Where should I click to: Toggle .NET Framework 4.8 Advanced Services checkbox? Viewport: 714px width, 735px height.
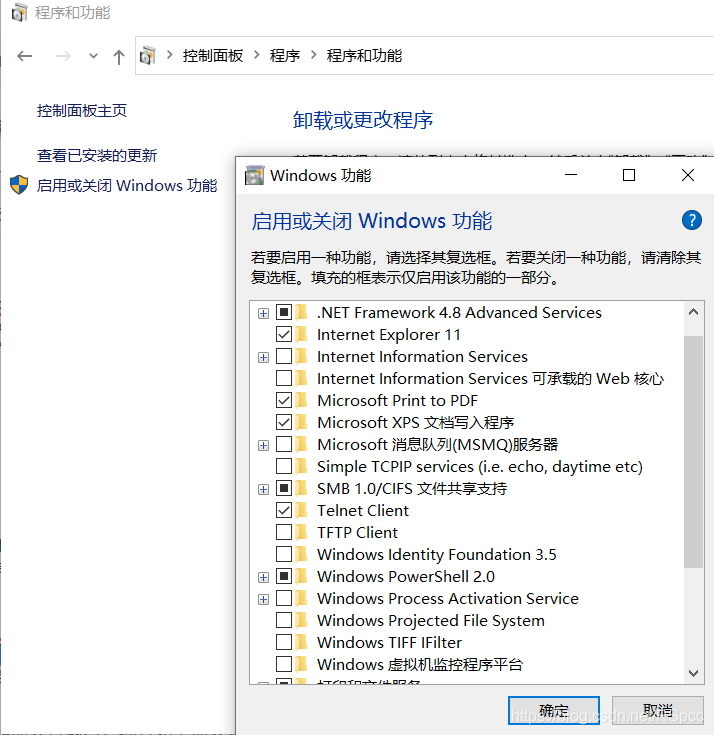click(x=284, y=312)
